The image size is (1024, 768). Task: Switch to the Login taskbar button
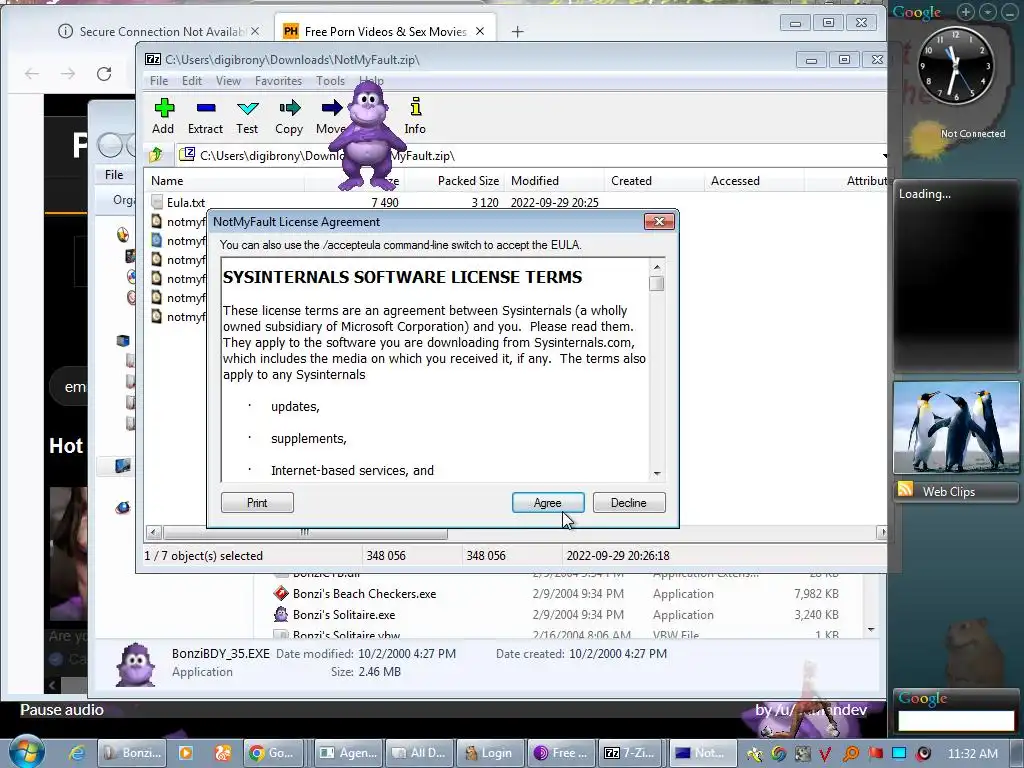pyautogui.click(x=491, y=753)
